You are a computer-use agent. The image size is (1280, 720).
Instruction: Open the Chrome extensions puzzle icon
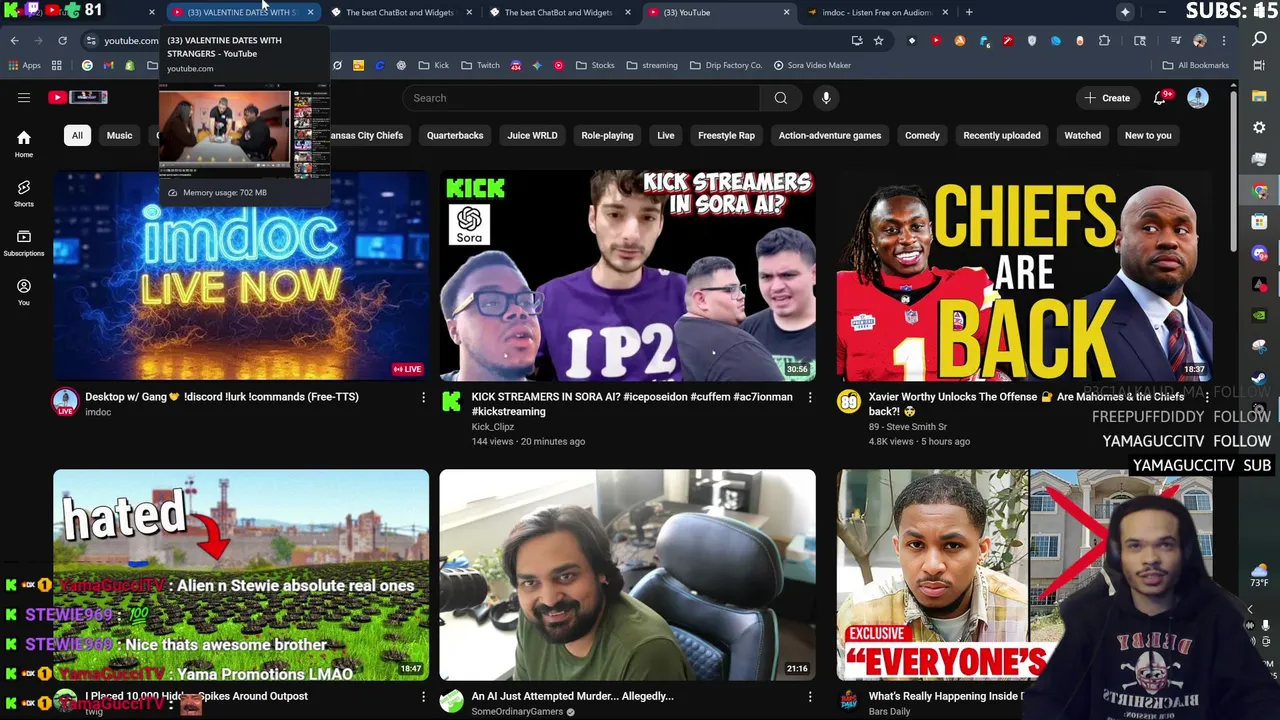coord(1104,41)
